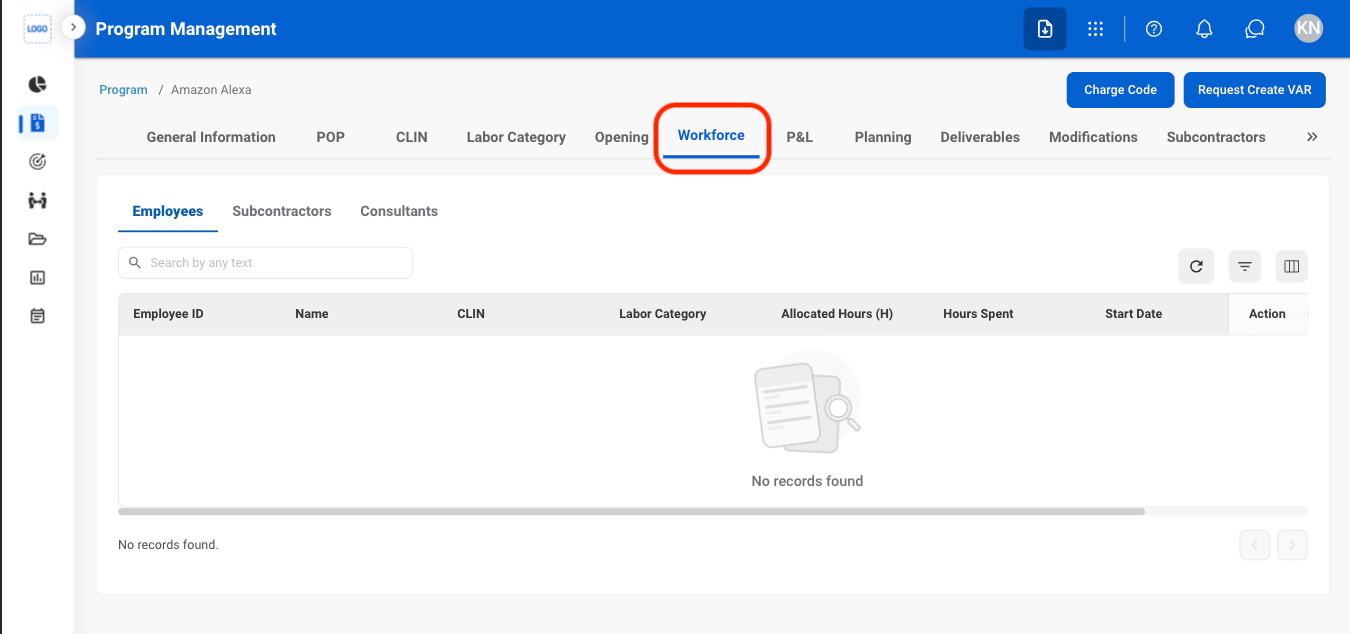Viewport: 1350px width, 634px height.
Task: Open the apps grid menu
Action: tap(1096, 29)
